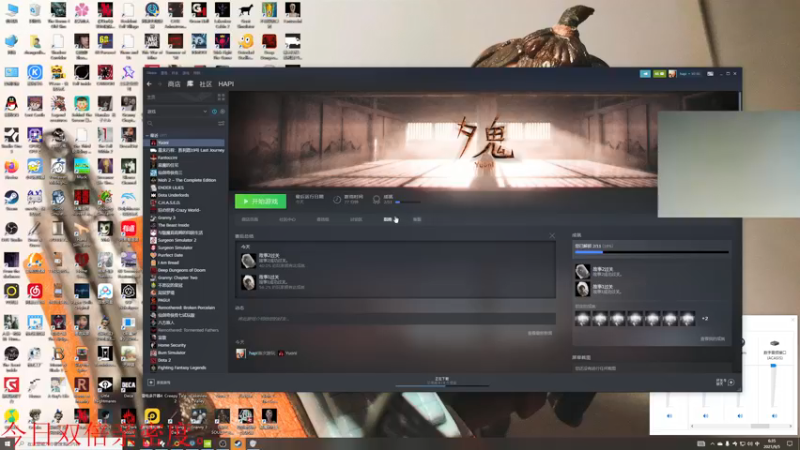Screen dimensions: 800x450
Task: Click the achievements panel progress bar
Action: click(x=652, y=252)
